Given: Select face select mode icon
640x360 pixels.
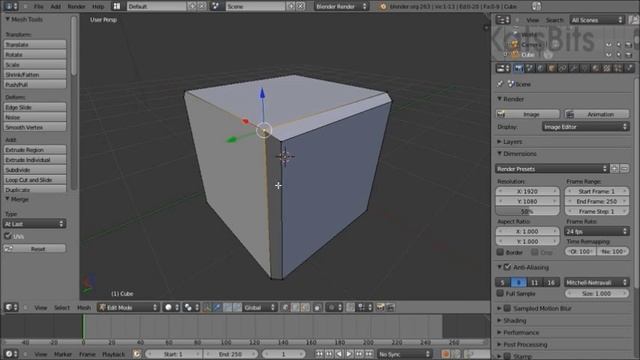Looking at the screenshot, I should click(305, 307).
